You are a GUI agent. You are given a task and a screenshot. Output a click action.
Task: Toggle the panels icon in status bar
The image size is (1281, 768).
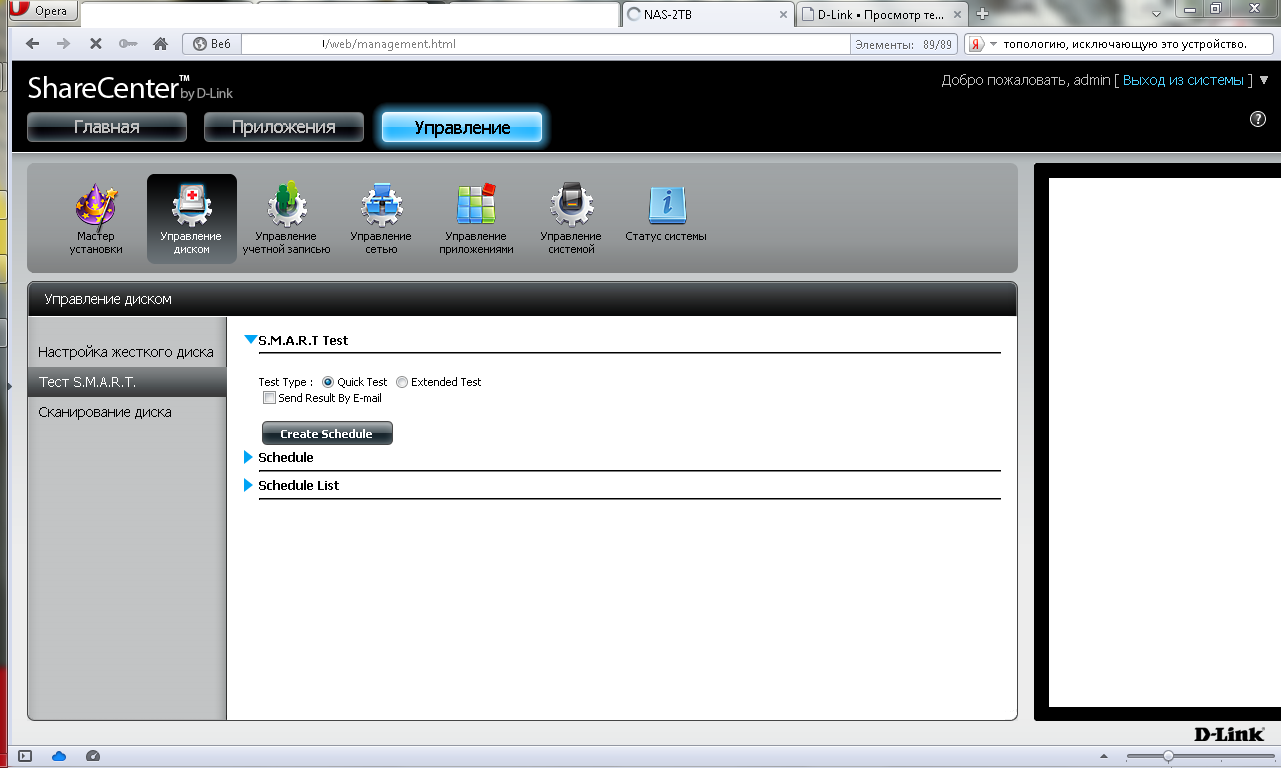click(26, 756)
